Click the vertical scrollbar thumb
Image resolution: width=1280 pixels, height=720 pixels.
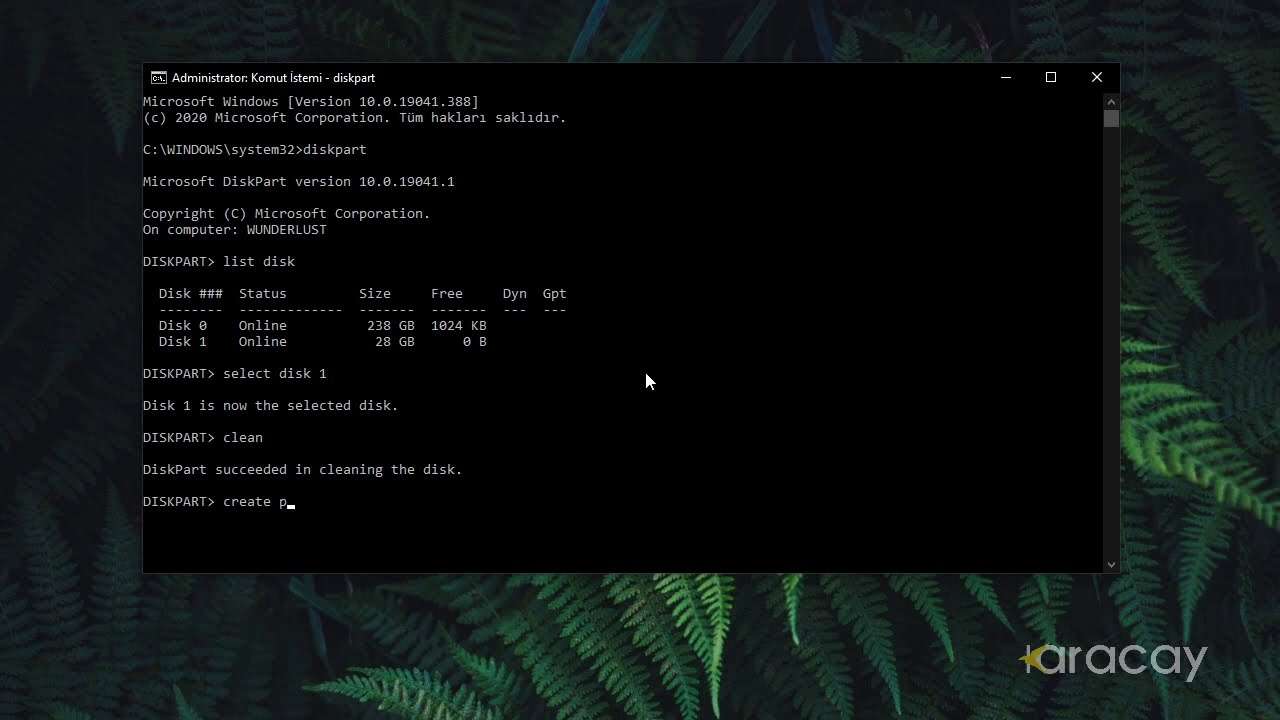tap(1111, 119)
